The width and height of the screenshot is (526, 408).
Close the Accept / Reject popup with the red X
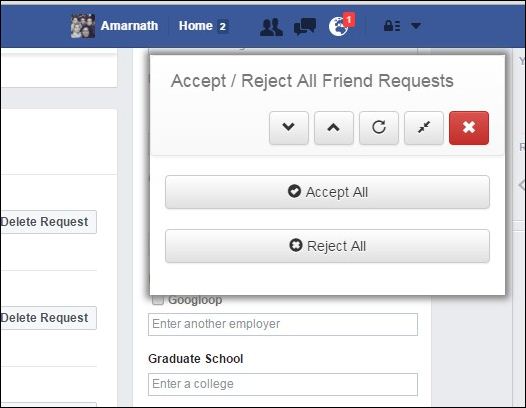(469, 128)
